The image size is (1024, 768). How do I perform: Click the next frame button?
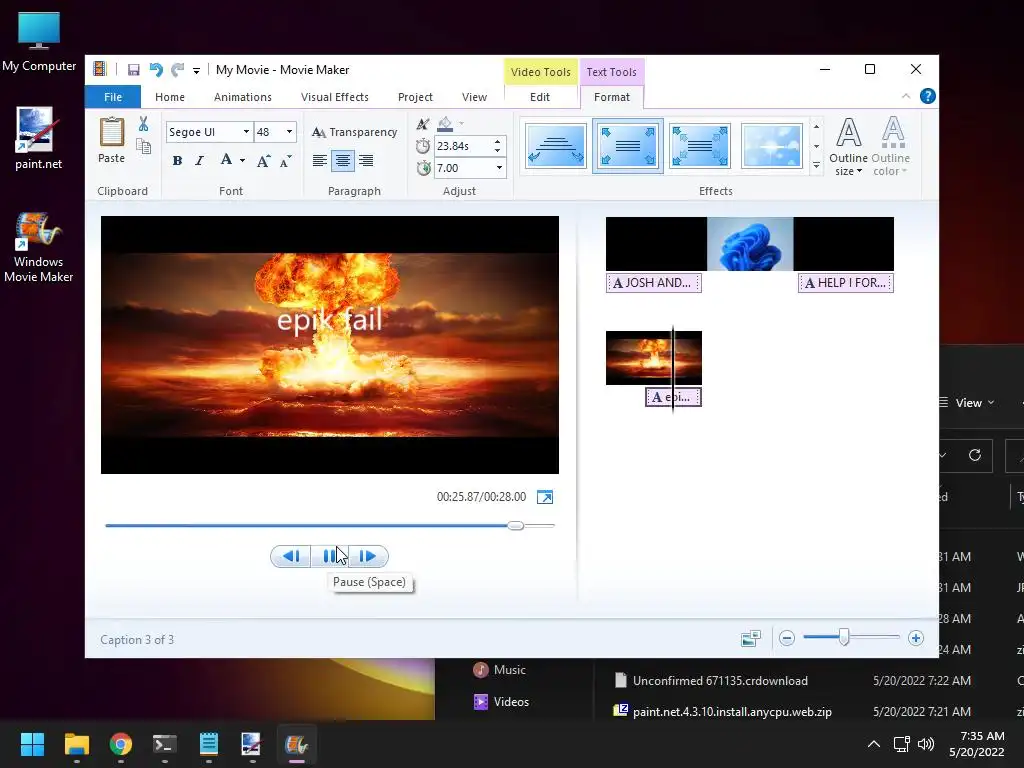pos(369,556)
